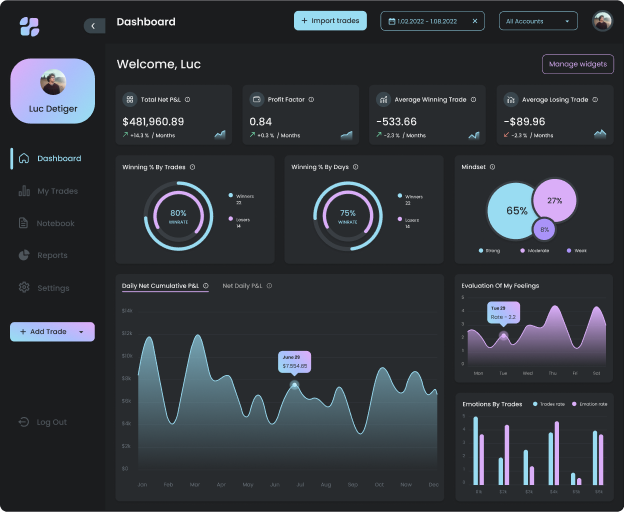The image size is (624, 512).
Task: Click the Import trades button
Action: tap(331, 20)
